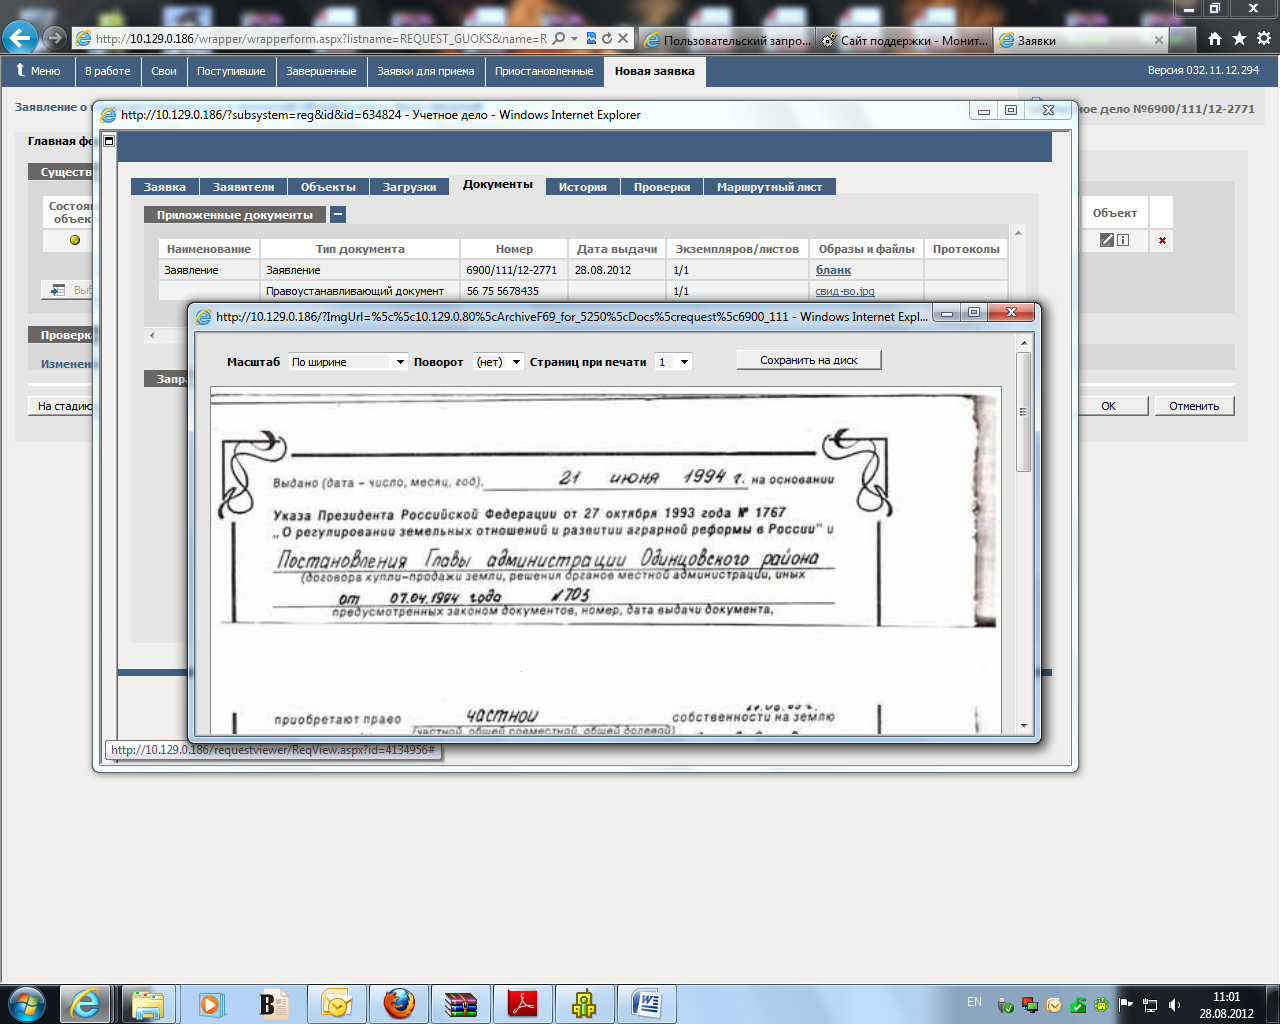
Task: Switch to Пользовательский запрос browser tab
Action: coord(727,40)
